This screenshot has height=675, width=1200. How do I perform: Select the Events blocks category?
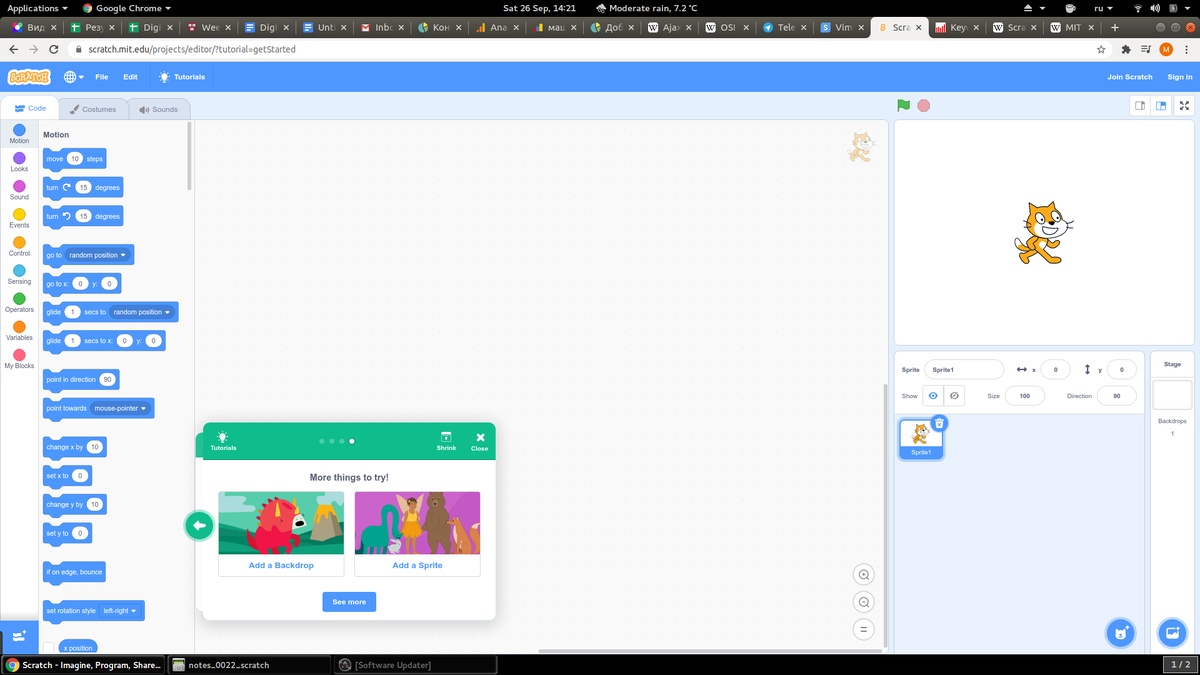[x=19, y=218]
